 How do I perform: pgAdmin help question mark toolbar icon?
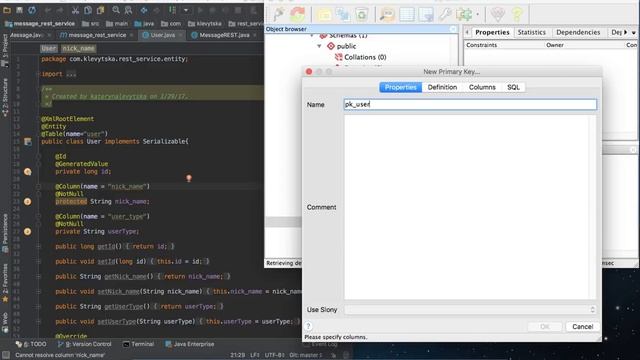517,15
